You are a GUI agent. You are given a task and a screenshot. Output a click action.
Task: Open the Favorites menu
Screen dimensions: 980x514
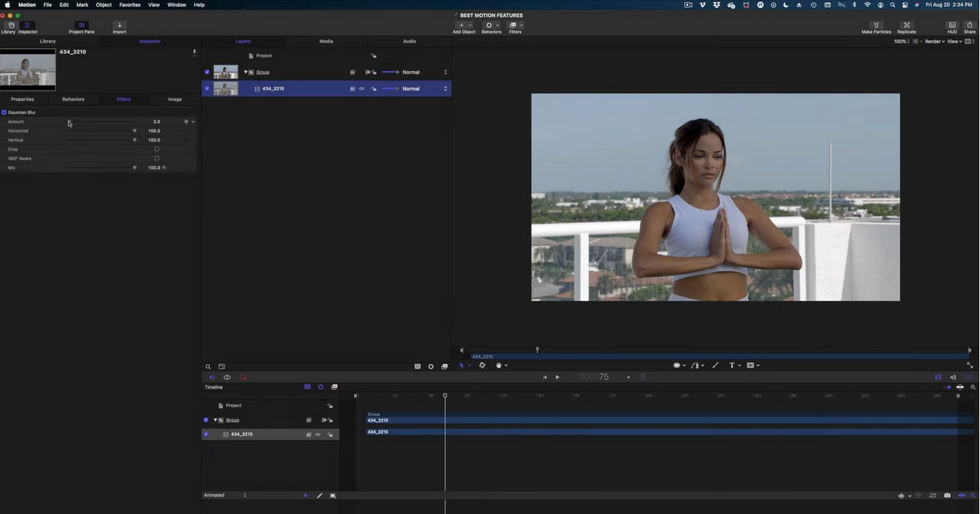[129, 4]
